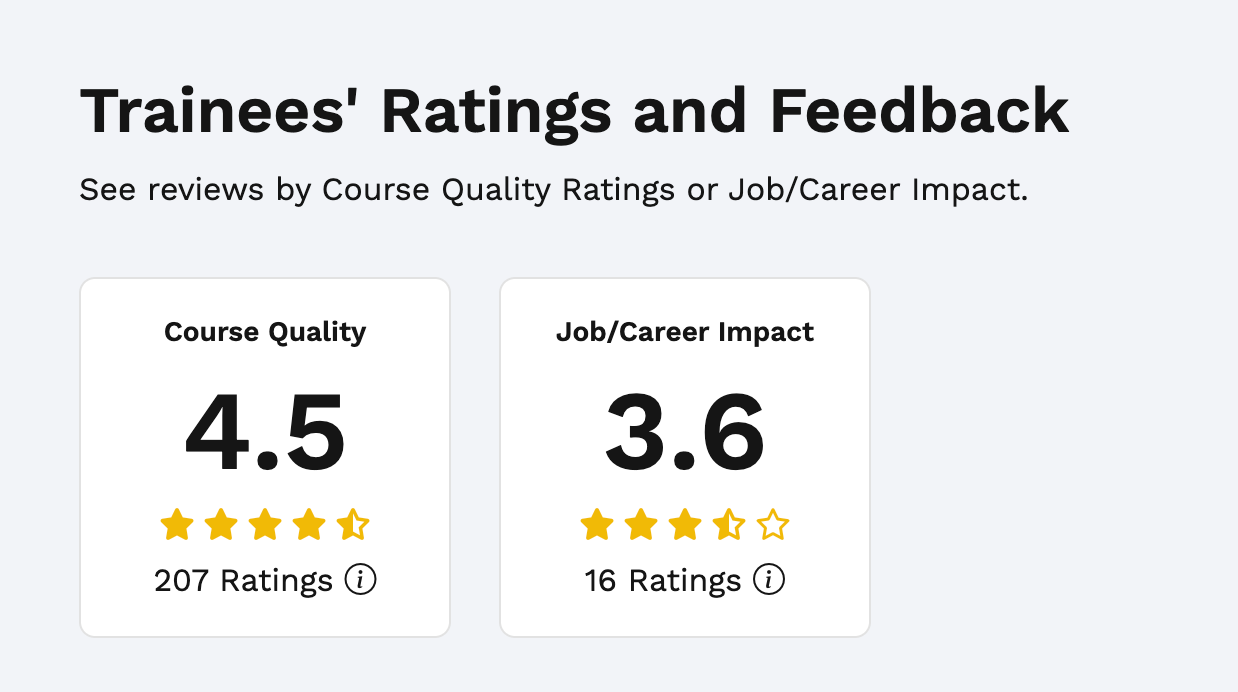Click the third Course Quality star
Screen dimensions: 1238x692
click(x=265, y=525)
